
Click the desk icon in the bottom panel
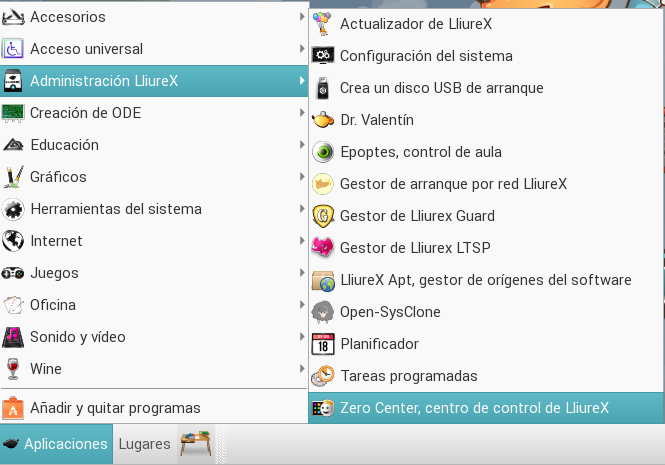[x=196, y=443]
